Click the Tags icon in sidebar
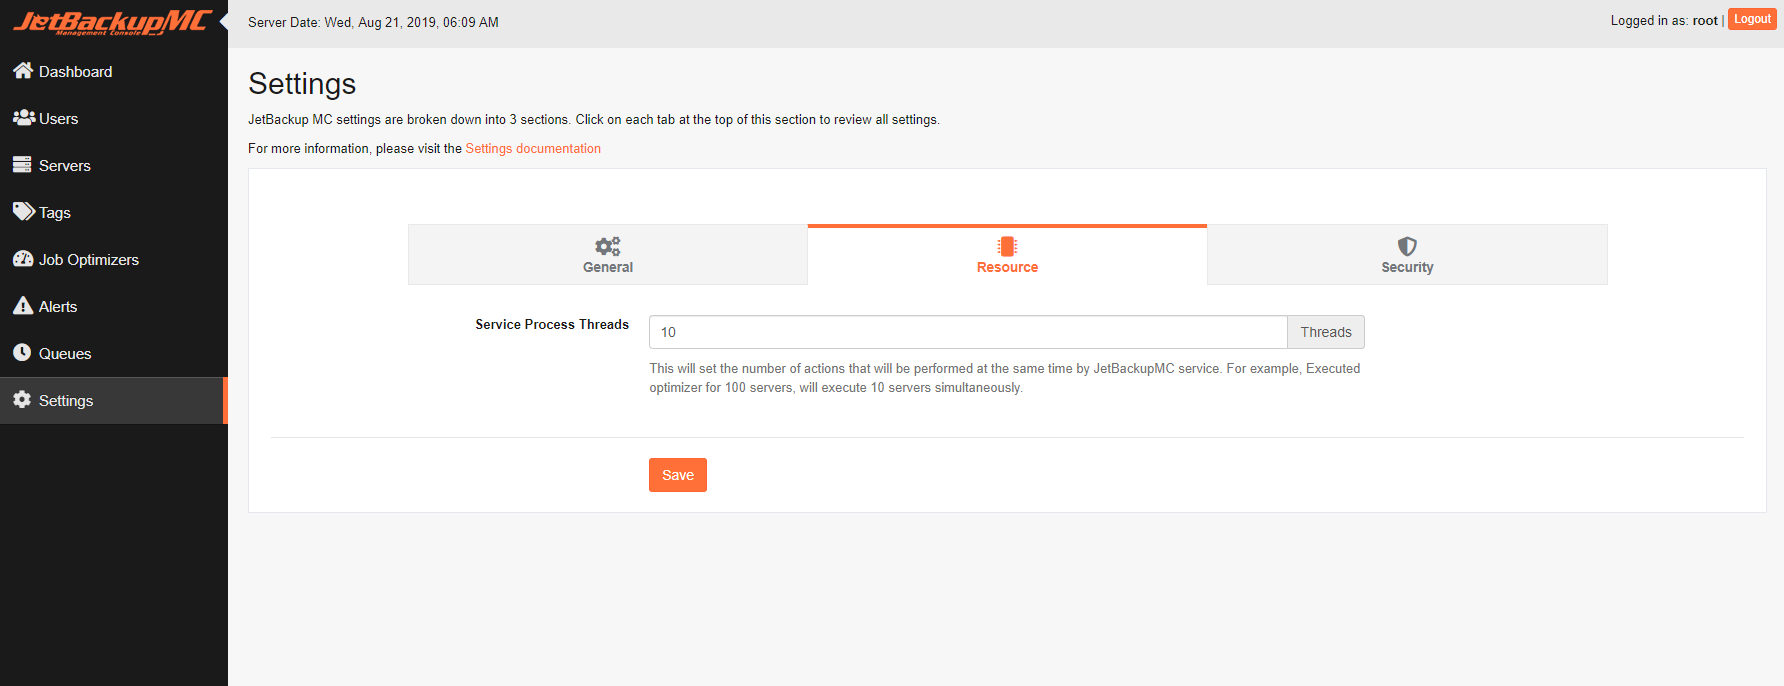Image resolution: width=1784 pixels, height=686 pixels. pos(24,211)
